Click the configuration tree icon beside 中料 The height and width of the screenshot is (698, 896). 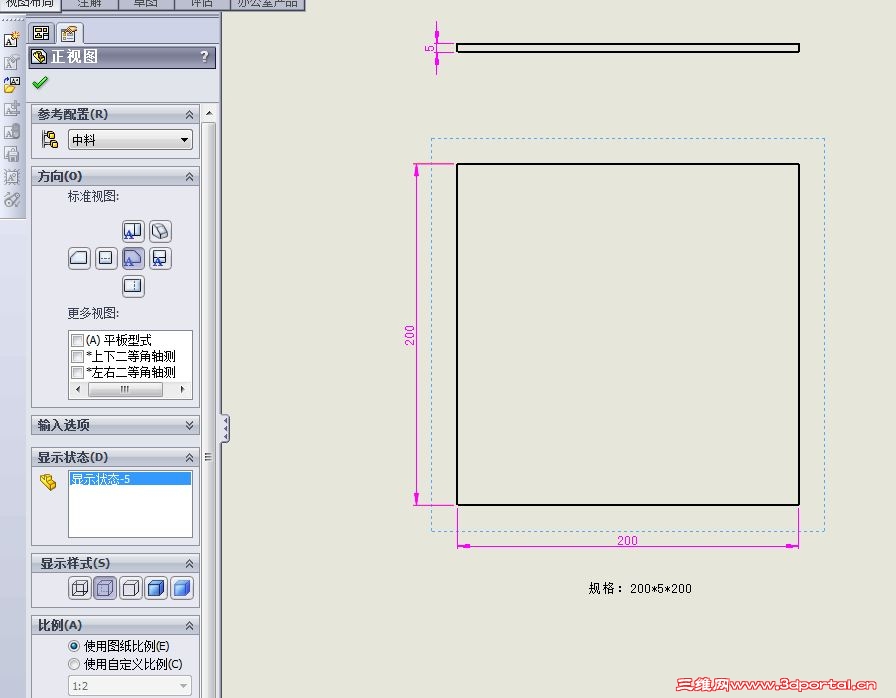pos(50,139)
